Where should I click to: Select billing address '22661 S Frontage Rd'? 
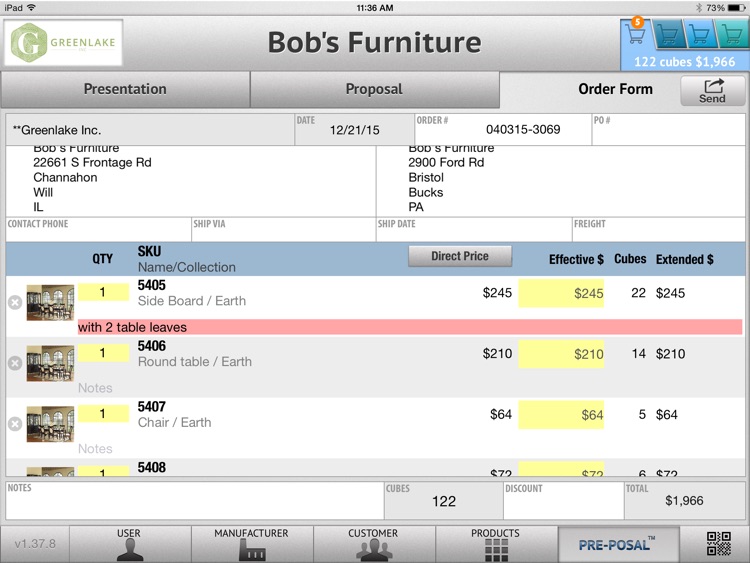pyautogui.click(x=92, y=163)
